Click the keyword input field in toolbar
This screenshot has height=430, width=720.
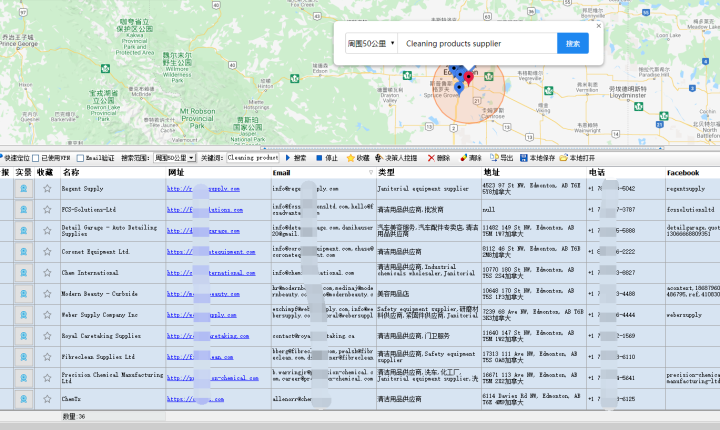pos(253,158)
